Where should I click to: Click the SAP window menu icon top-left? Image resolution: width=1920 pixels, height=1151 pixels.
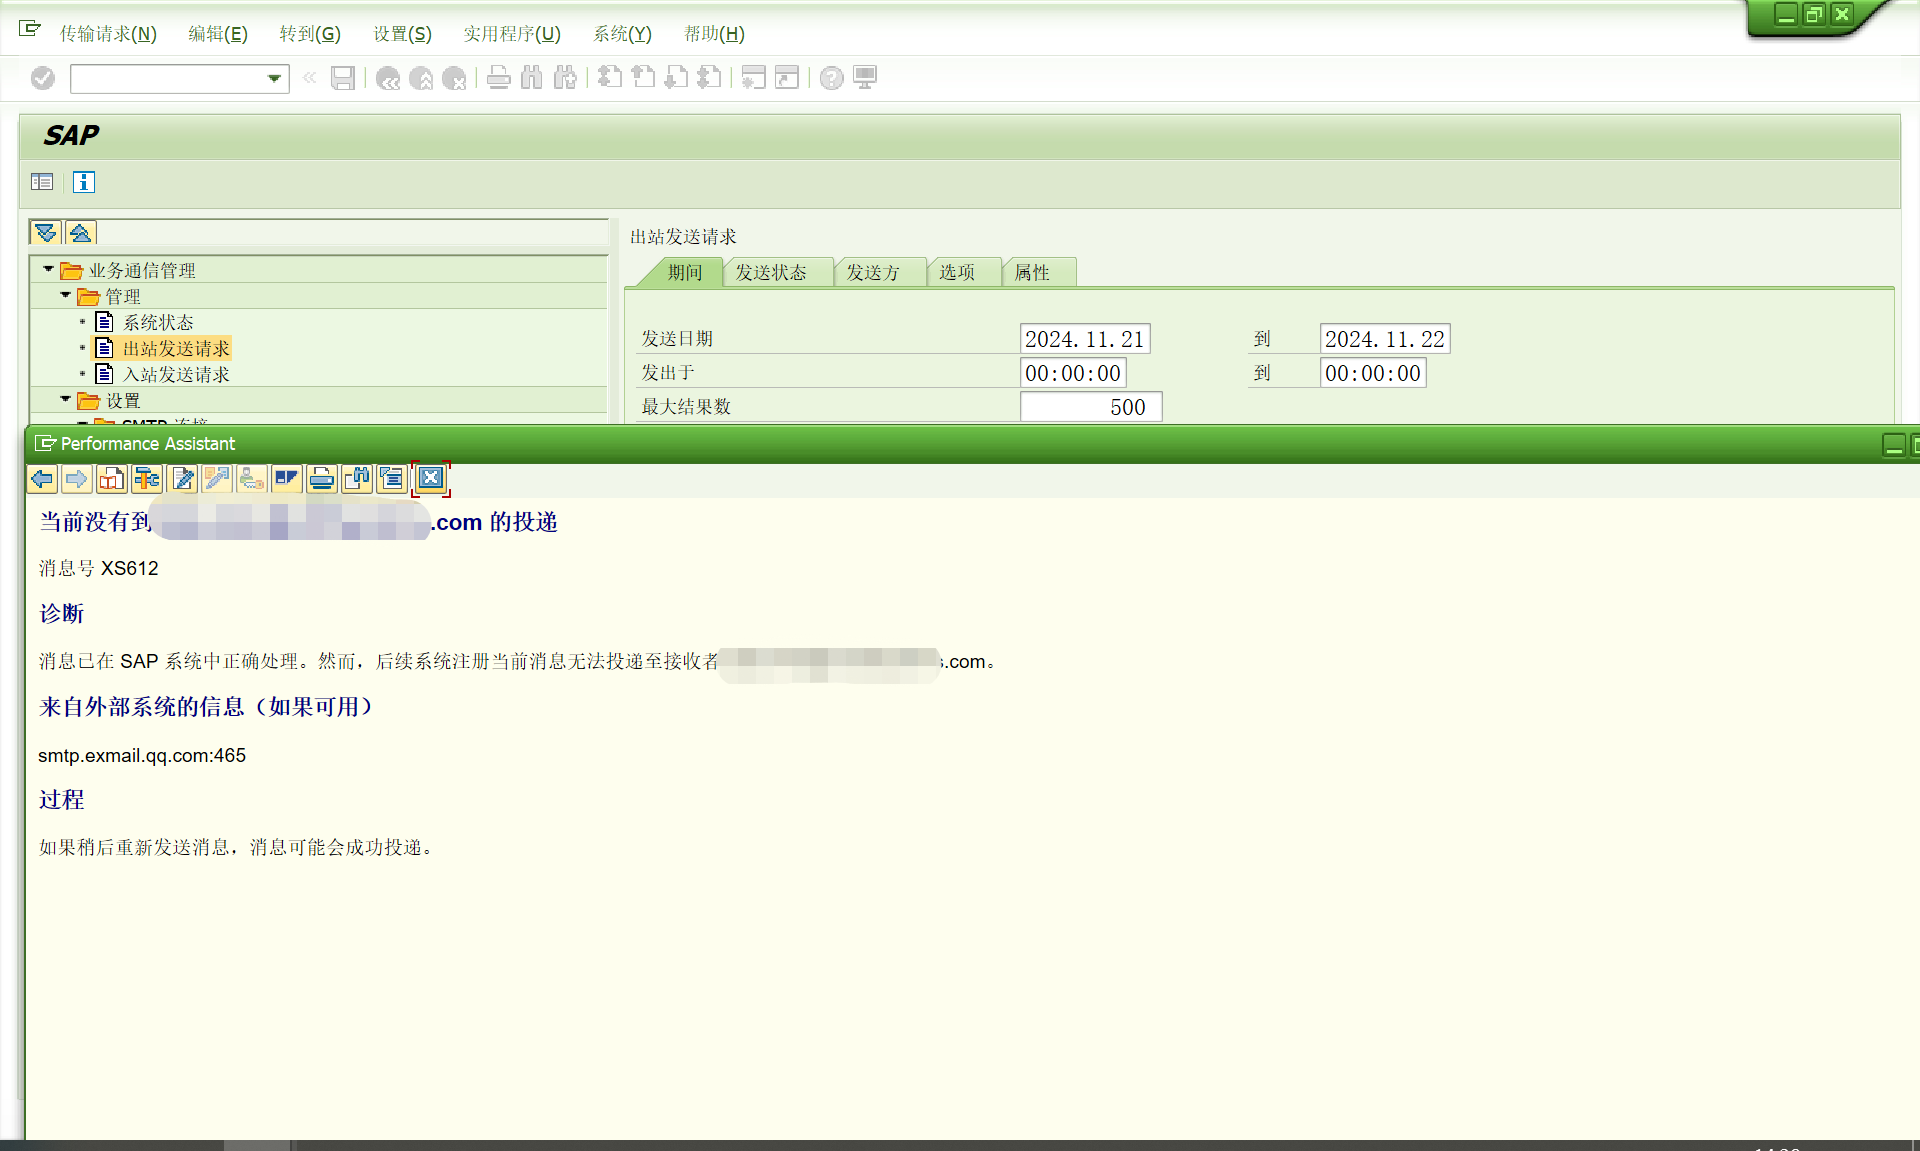pyautogui.click(x=30, y=28)
